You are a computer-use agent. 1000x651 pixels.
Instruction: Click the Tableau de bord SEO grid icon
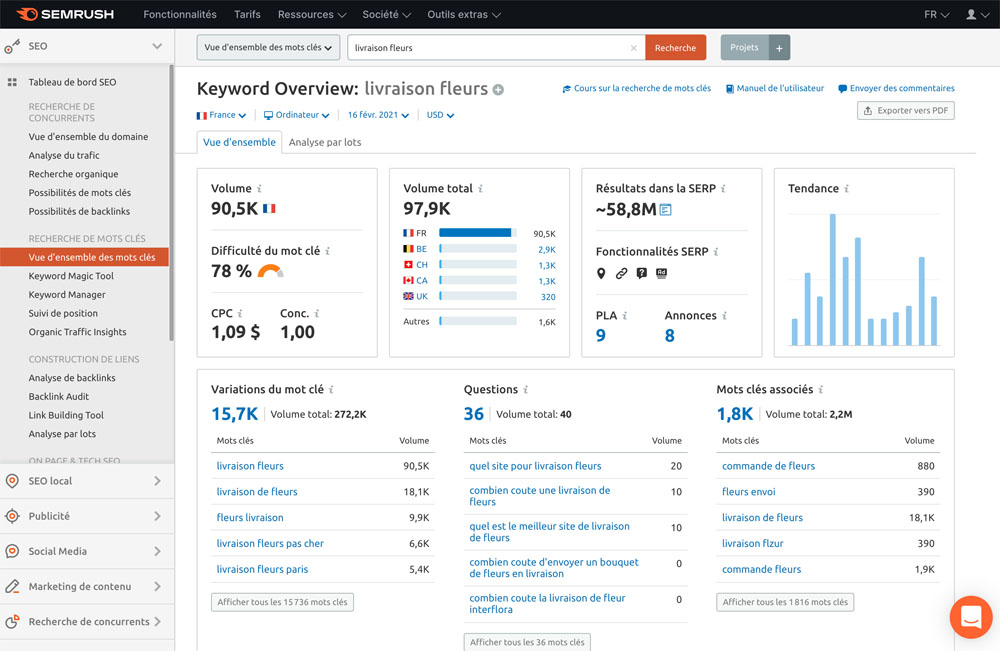pos(12,82)
